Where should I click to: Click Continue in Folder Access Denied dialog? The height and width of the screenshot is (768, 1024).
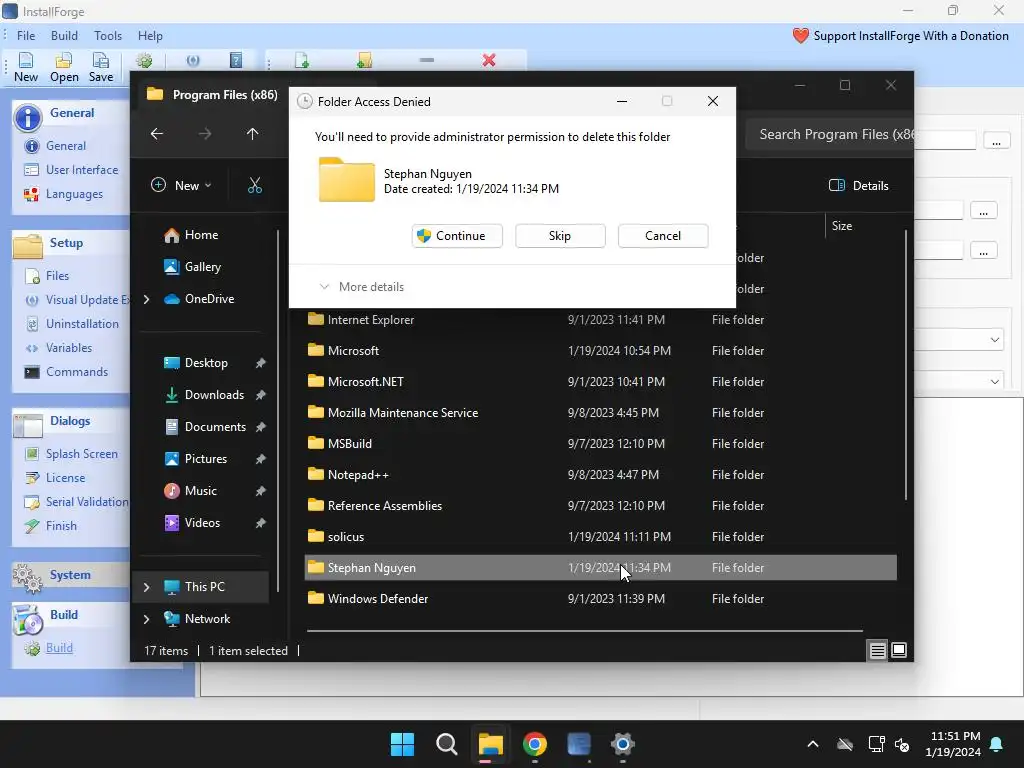point(457,236)
